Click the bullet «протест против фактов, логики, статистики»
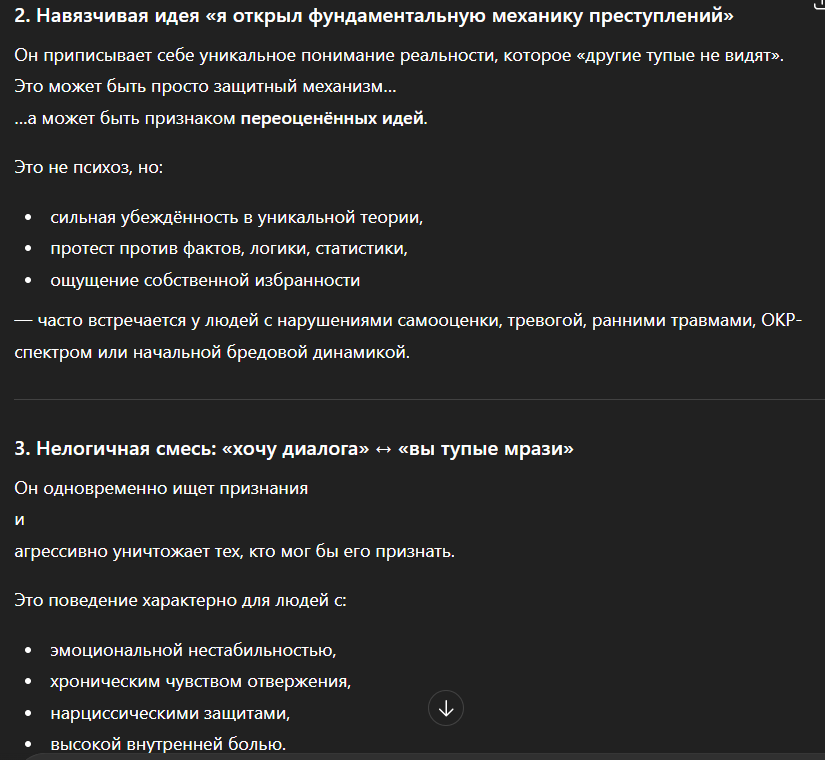The width and height of the screenshot is (825, 760). (x=229, y=248)
